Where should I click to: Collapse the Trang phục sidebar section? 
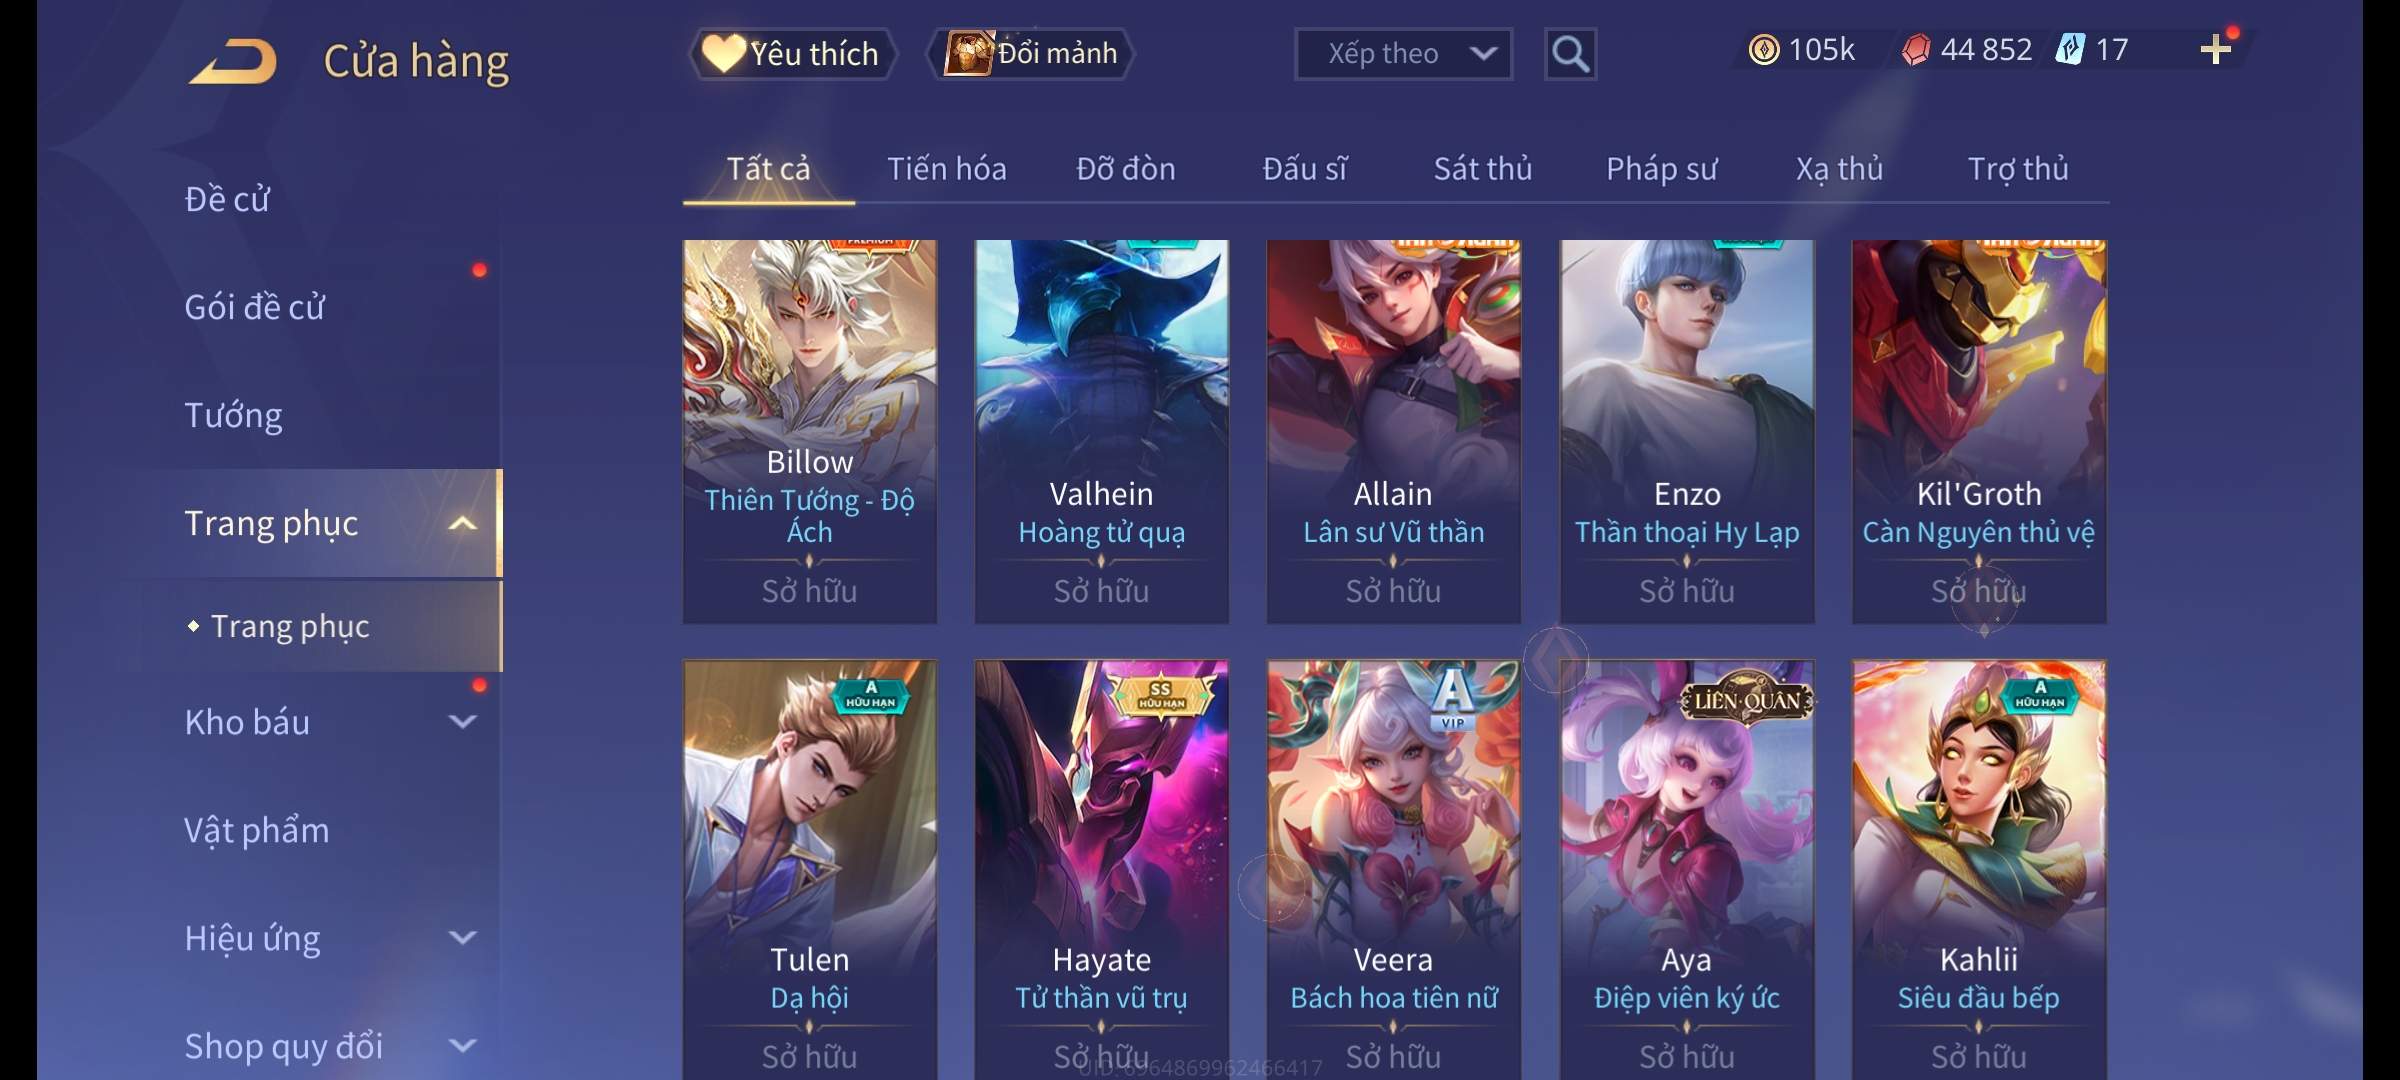pyautogui.click(x=462, y=523)
